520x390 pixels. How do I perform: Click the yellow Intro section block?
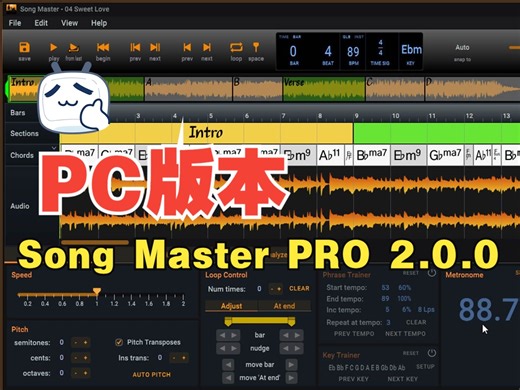tap(206, 133)
